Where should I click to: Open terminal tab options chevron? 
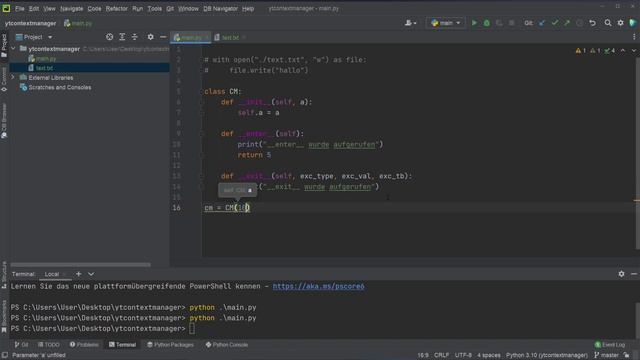(91, 274)
